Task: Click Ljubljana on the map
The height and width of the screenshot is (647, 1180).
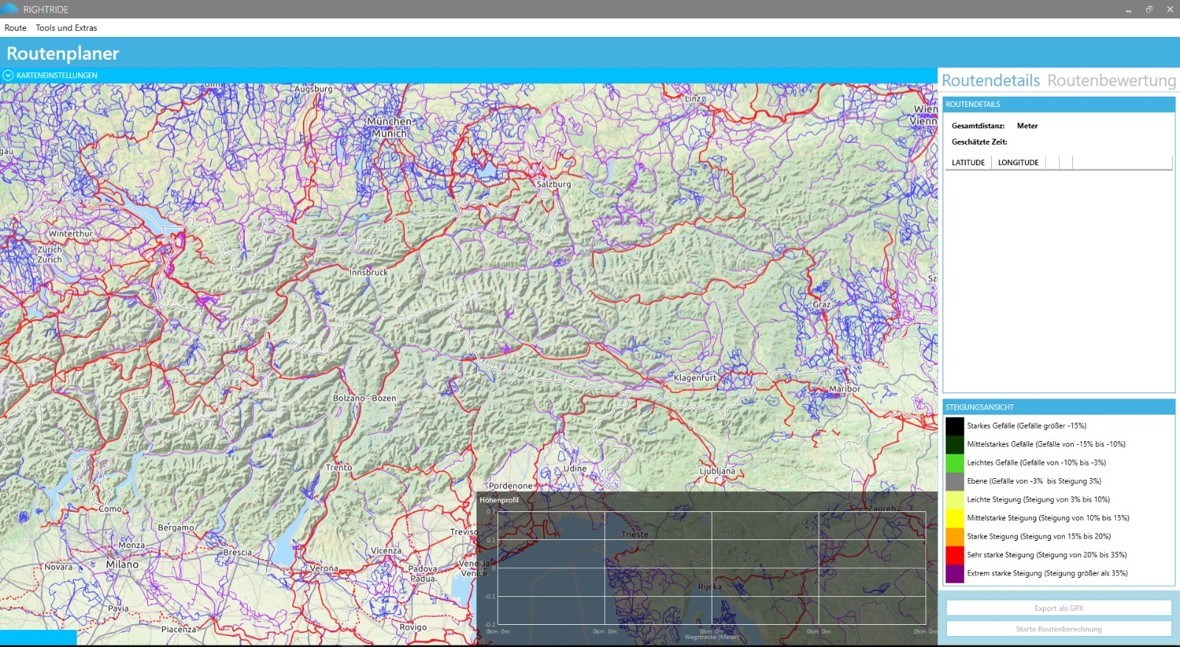Action: pyautogui.click(x=717, y=471)
